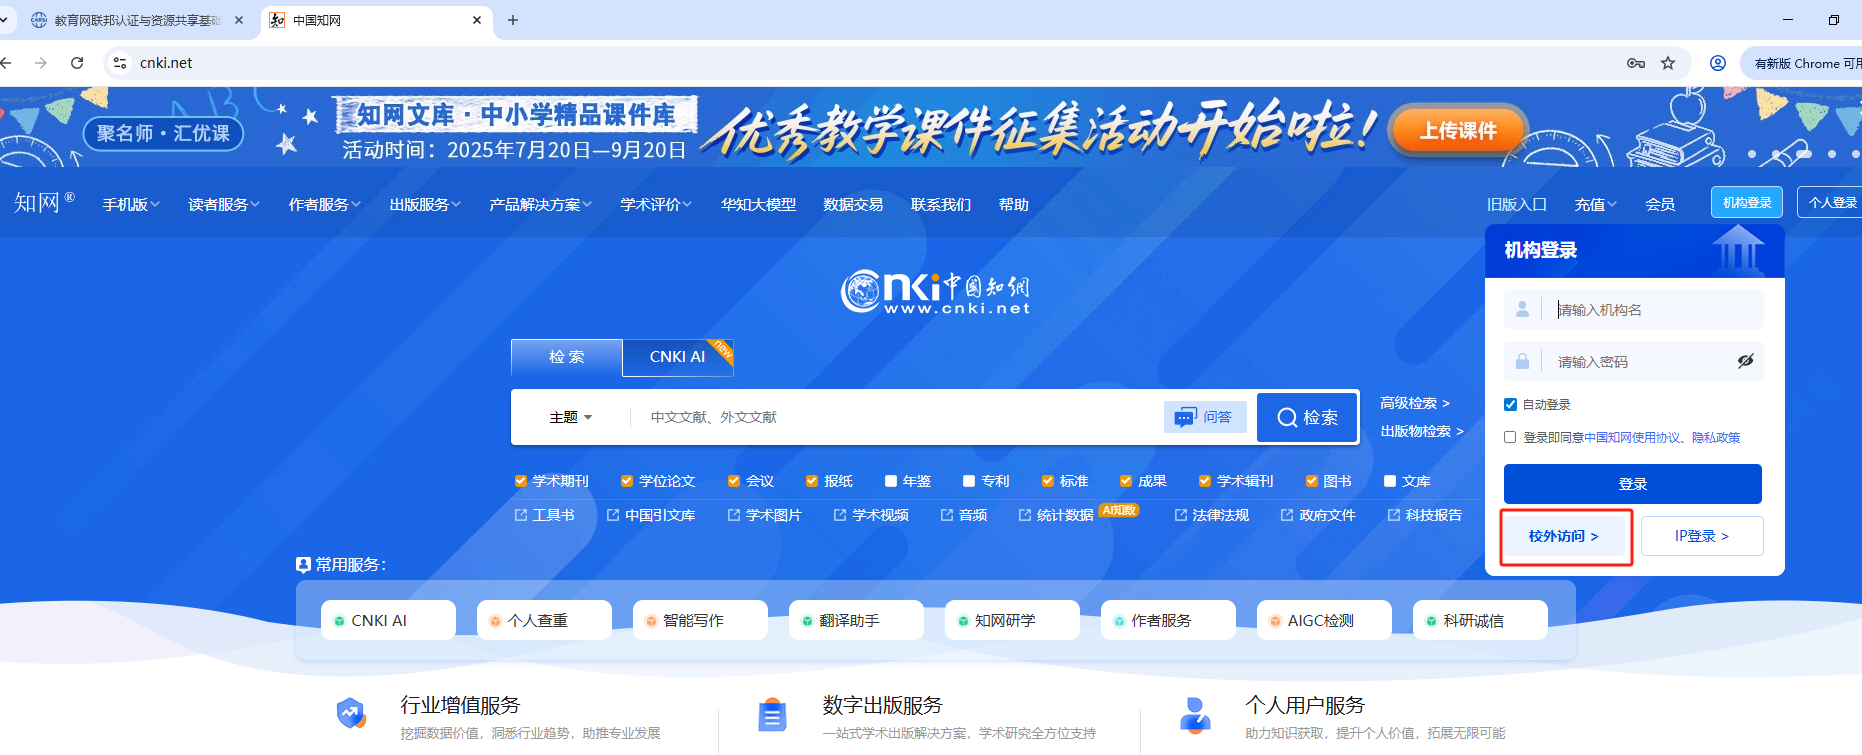Expand the 产品解决方案 dropdown menu
The width and height of the screenshot is (1862, 755).
pos(541,204)
